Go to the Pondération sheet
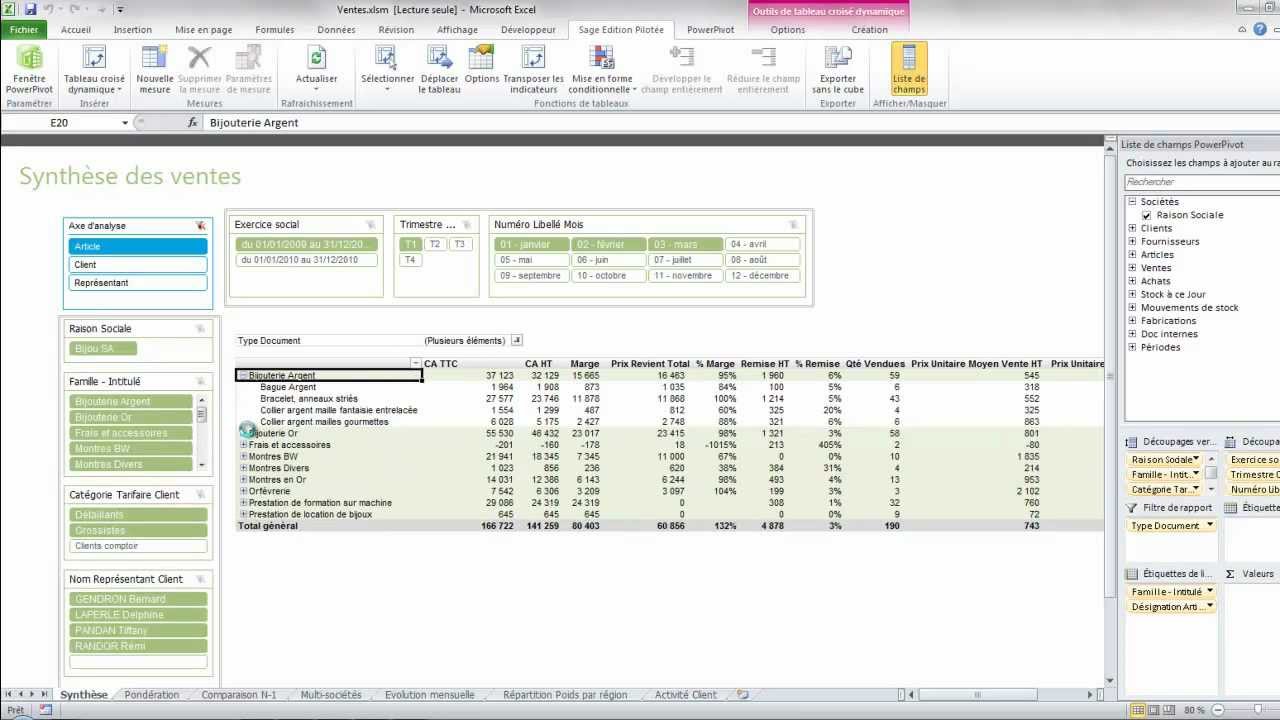The height and width of the screenshot is (720, 1280). point(152,695)
